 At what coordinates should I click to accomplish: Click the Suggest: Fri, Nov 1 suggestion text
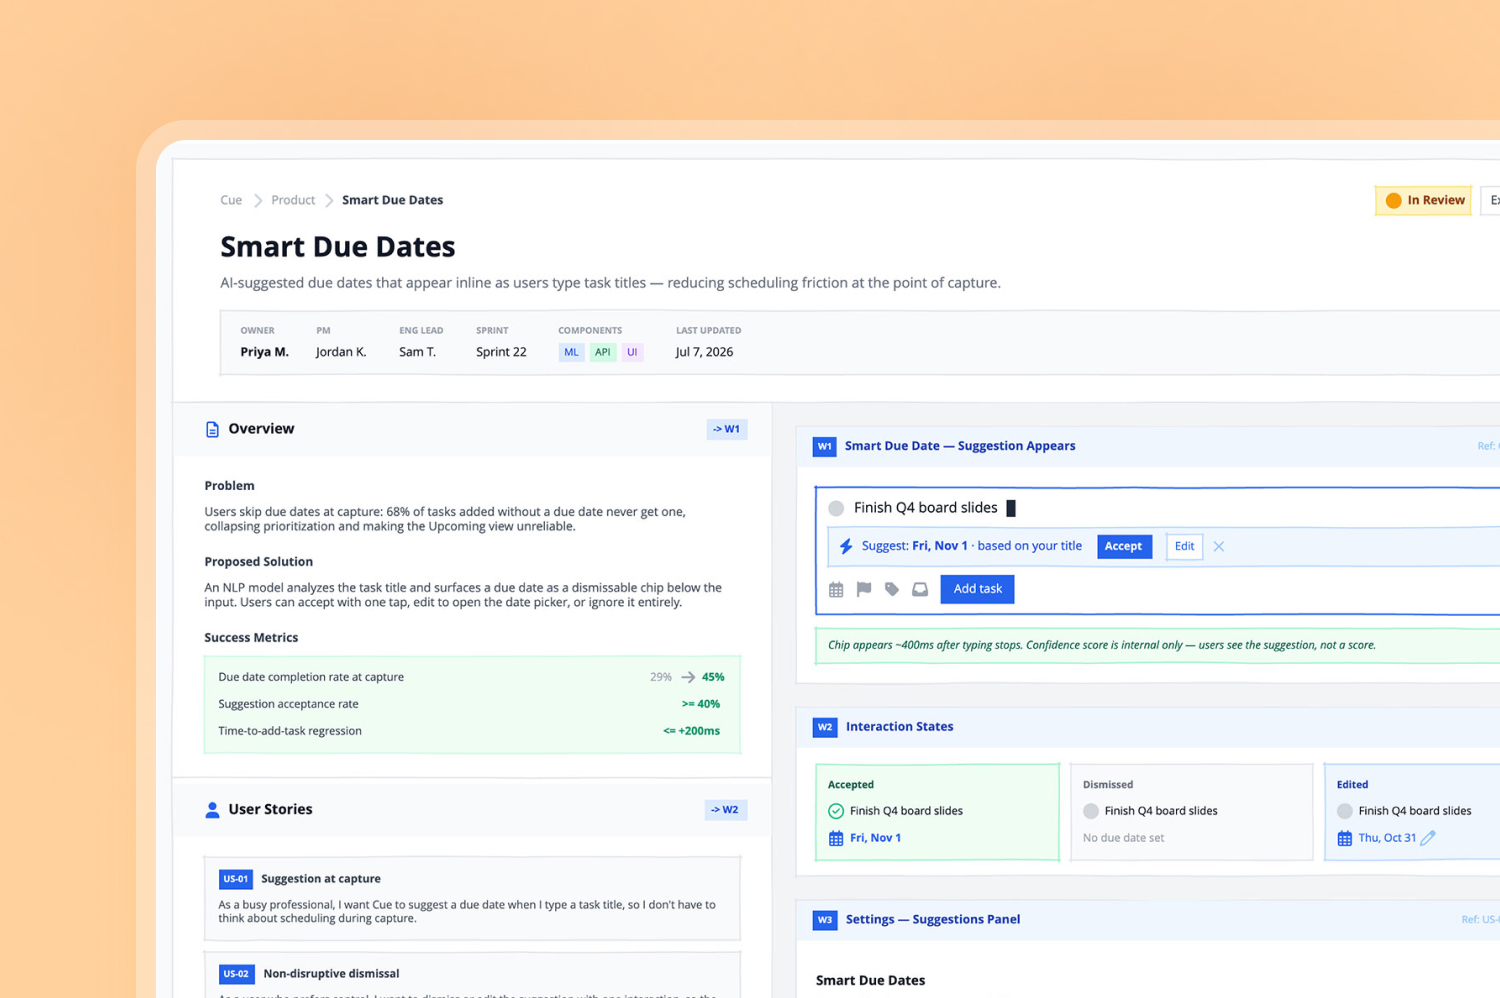click(971, 546)
